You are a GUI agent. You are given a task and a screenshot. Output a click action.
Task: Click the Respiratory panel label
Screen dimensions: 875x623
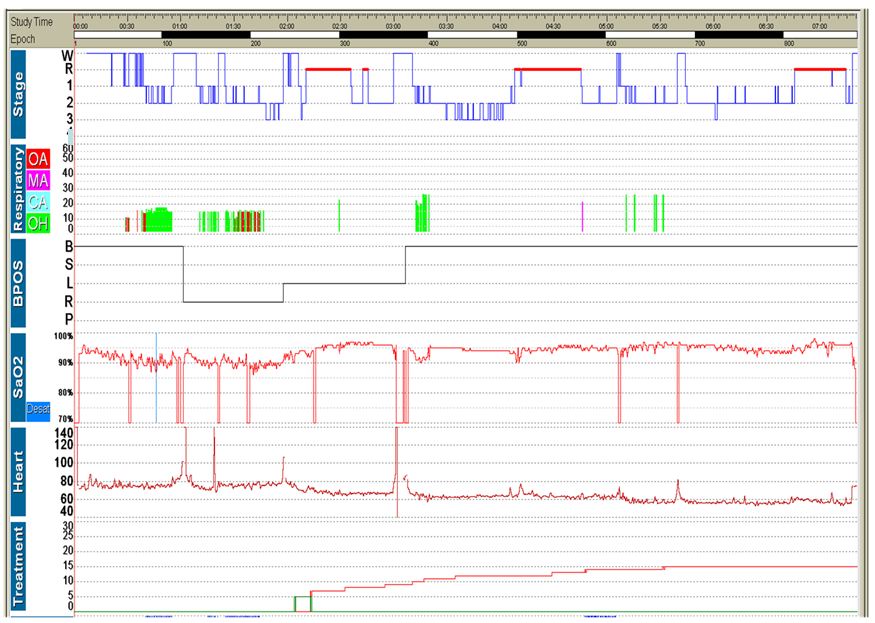point(18,188)
